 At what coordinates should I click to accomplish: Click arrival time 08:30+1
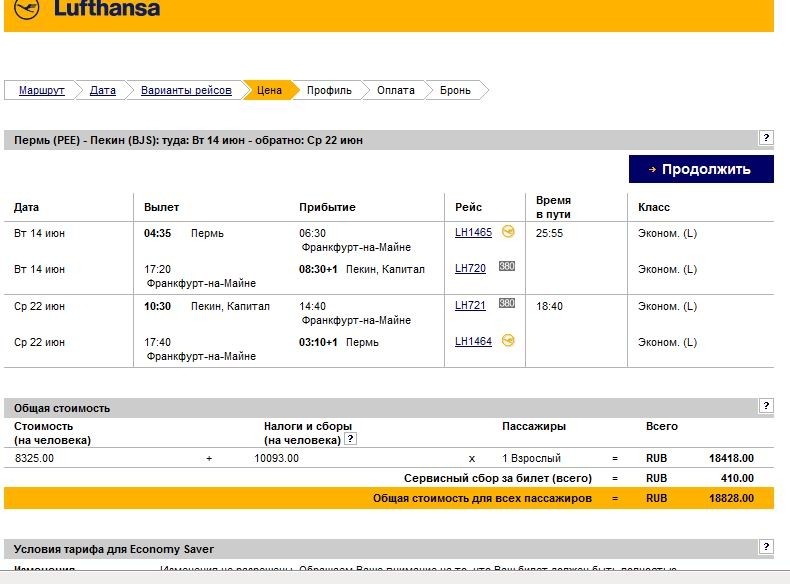coord(318,269)
